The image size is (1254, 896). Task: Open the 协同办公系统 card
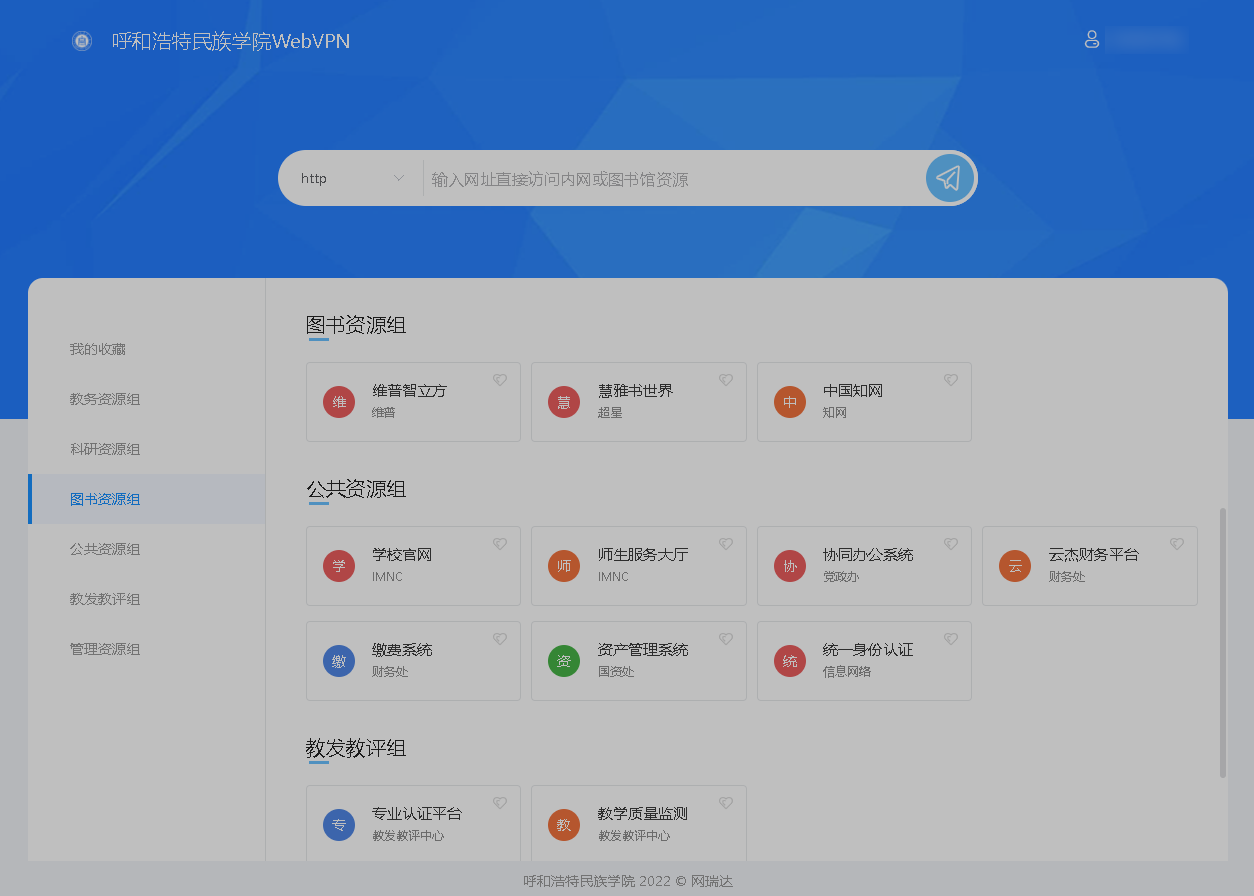[x=867, y=555]
